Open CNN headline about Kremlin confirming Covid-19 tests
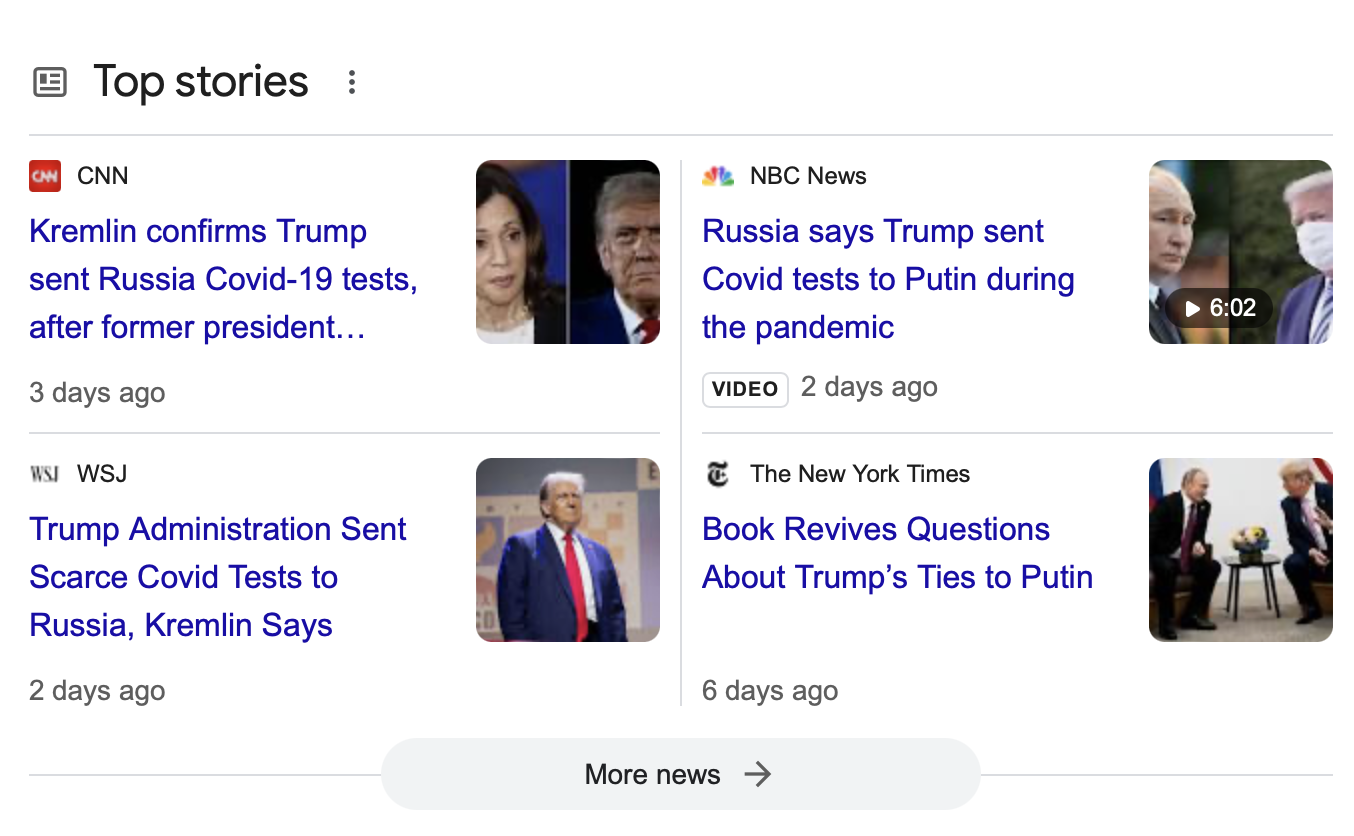This screenshot has width=1354, height=836. [x=223, y=279]
